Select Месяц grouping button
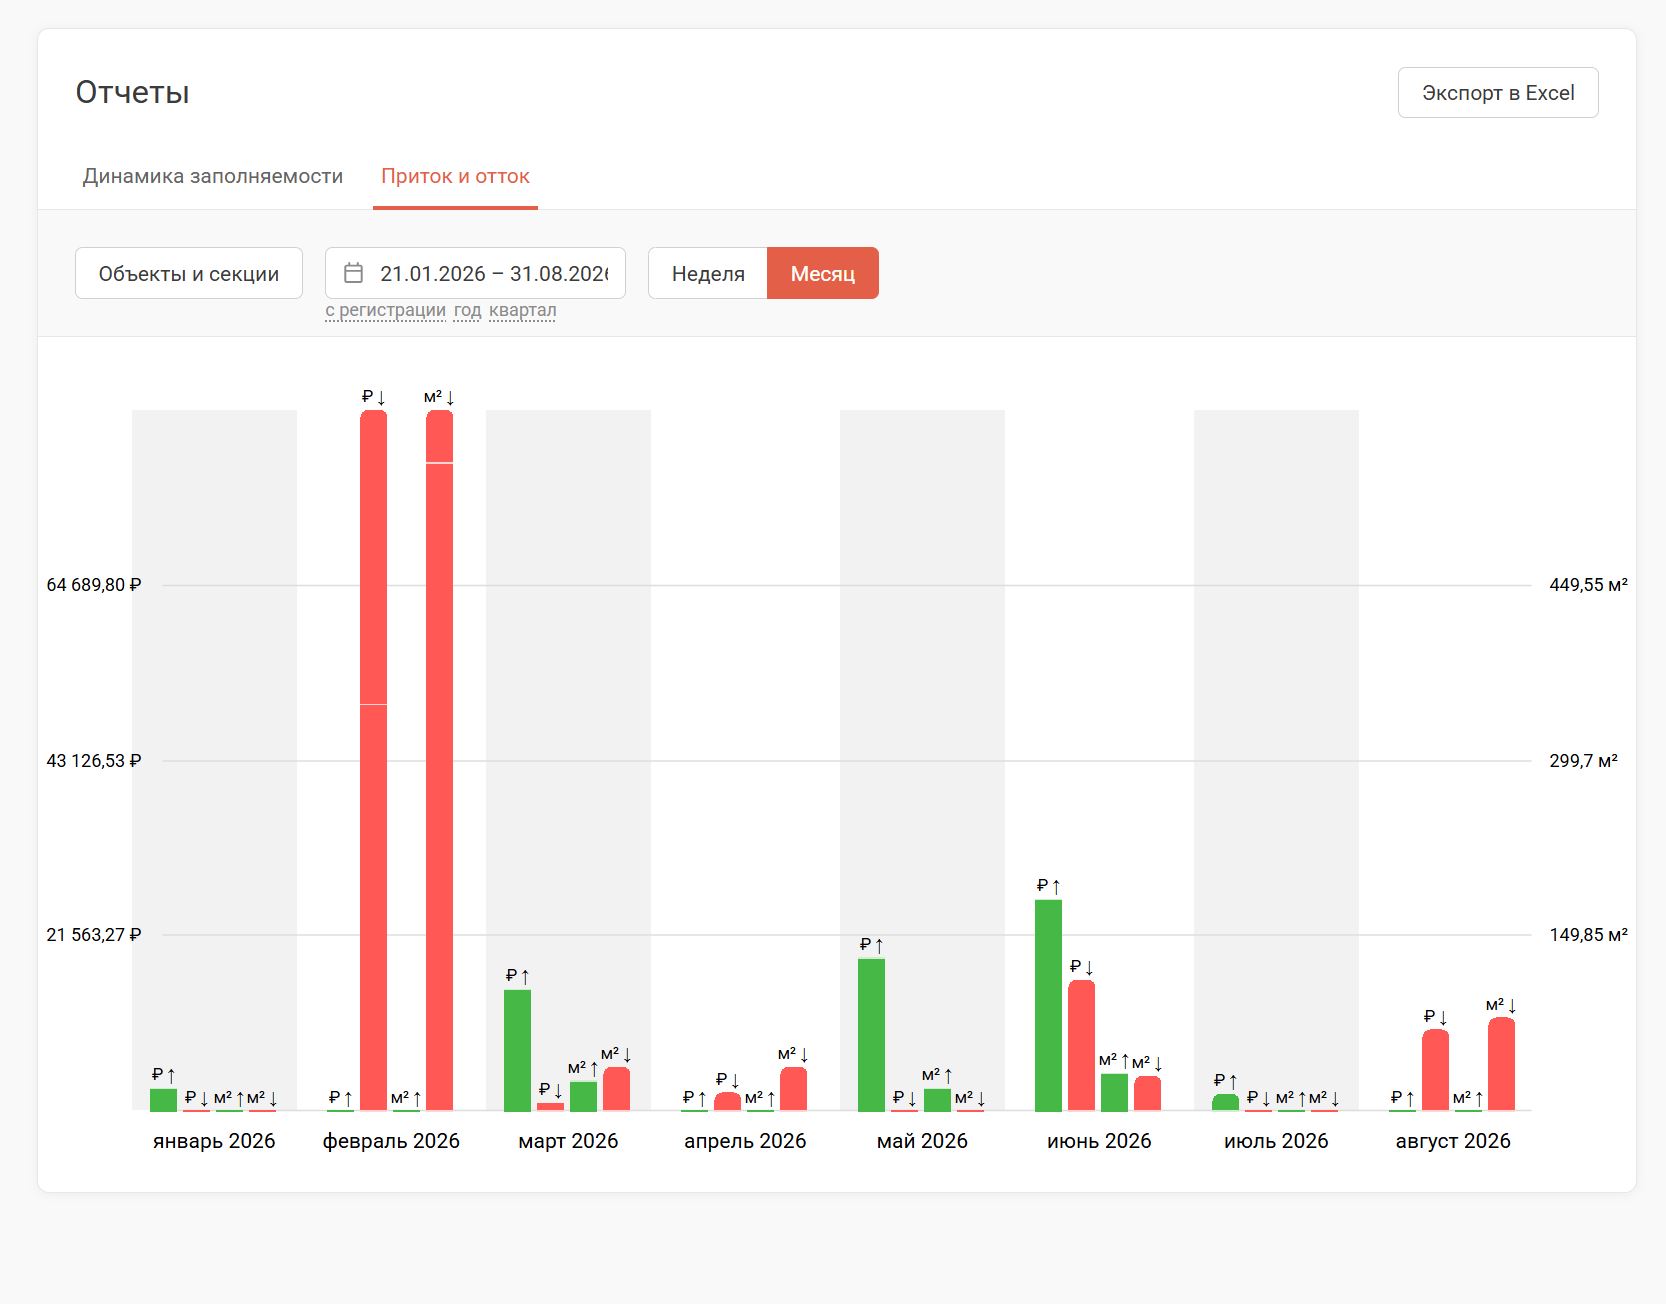 [823, 273]
